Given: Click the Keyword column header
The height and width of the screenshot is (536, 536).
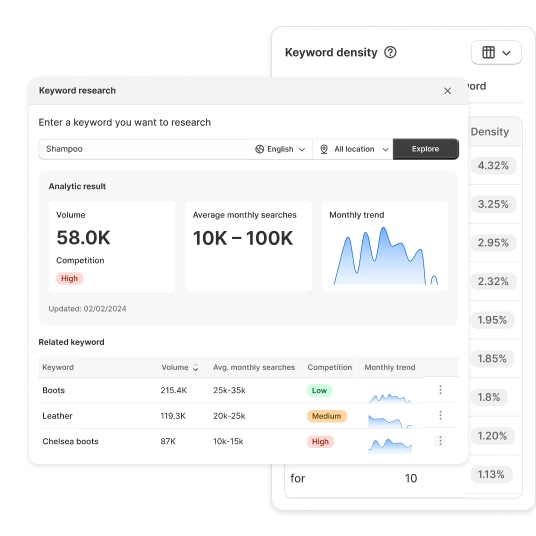Looking at the screenshot, I should pyautogui.click(x=58, y=367).
